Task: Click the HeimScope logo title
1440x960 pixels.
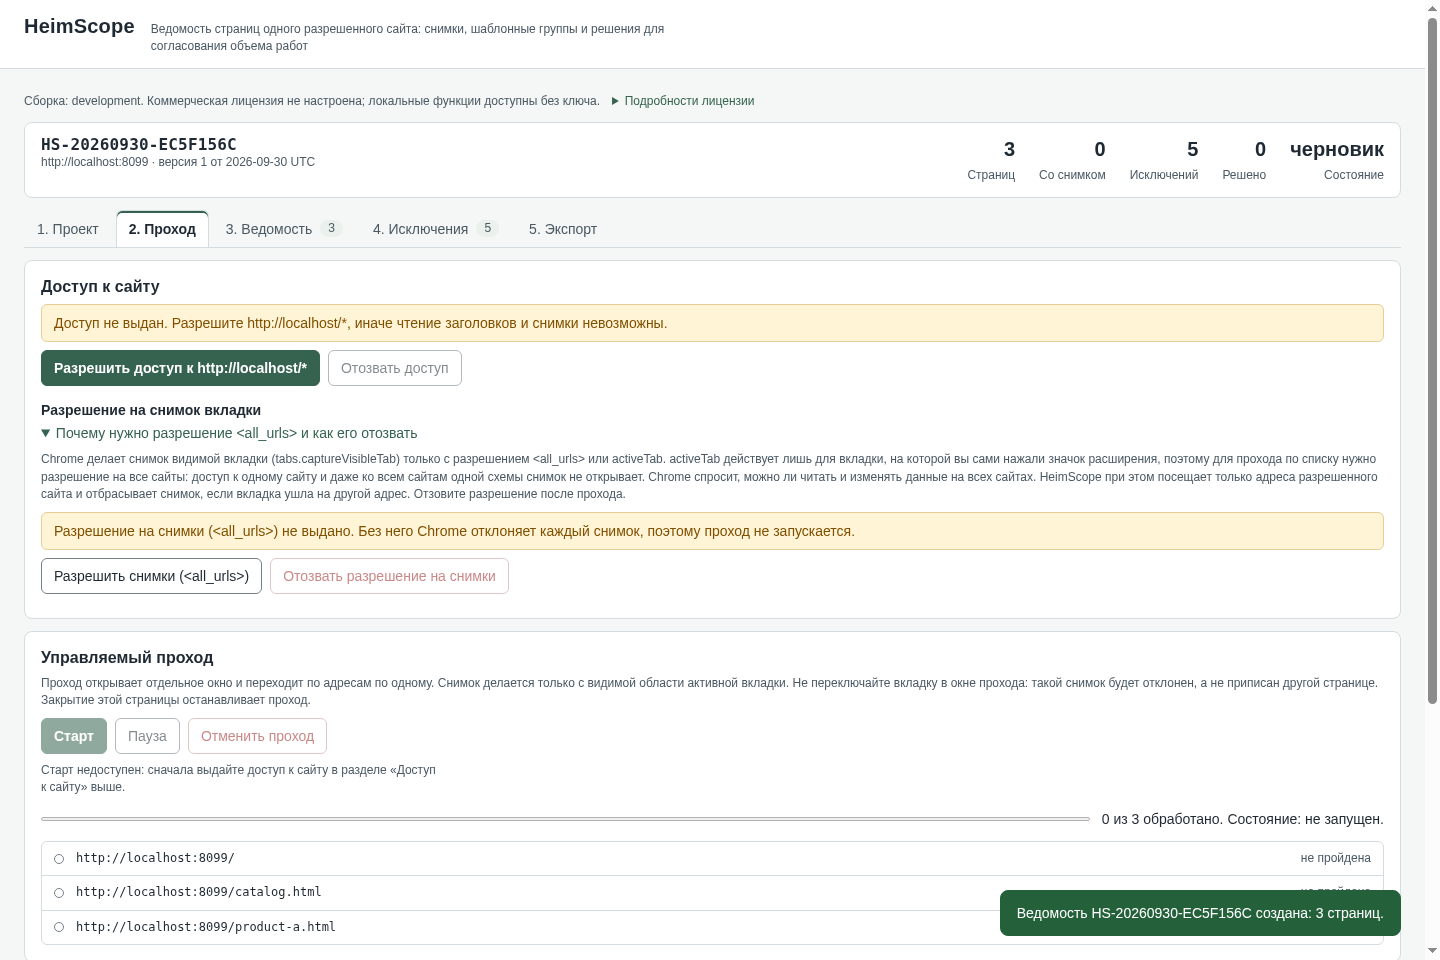Action: (x=79, y=26)
